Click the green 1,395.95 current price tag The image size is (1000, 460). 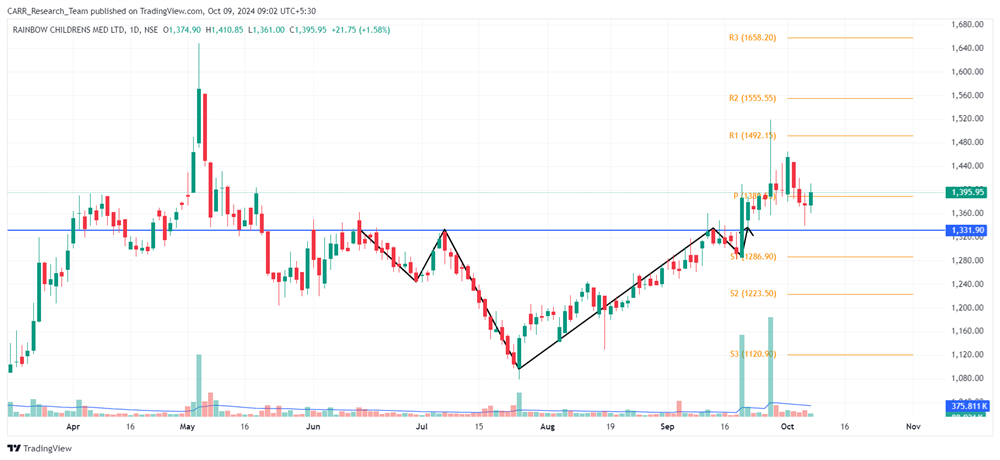coord(968,192)
